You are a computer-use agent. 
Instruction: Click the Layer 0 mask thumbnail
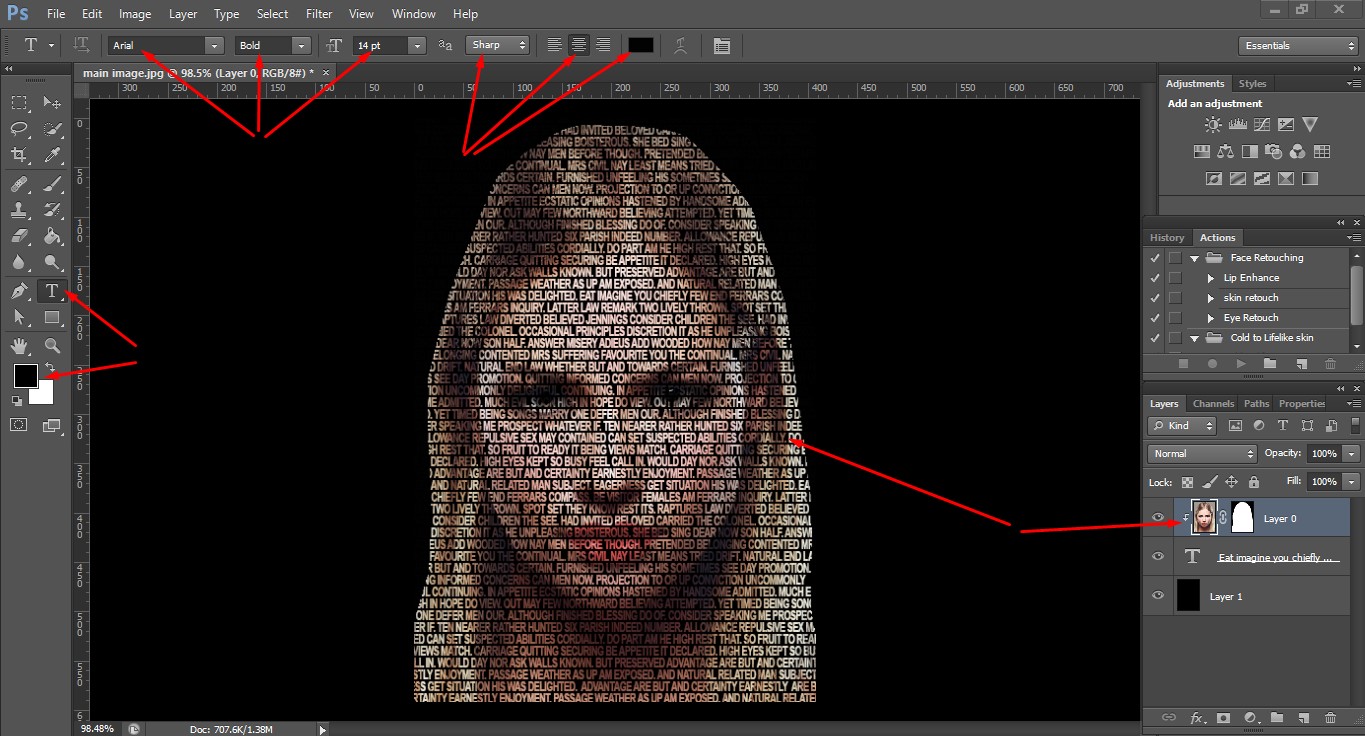[1240, 518]
